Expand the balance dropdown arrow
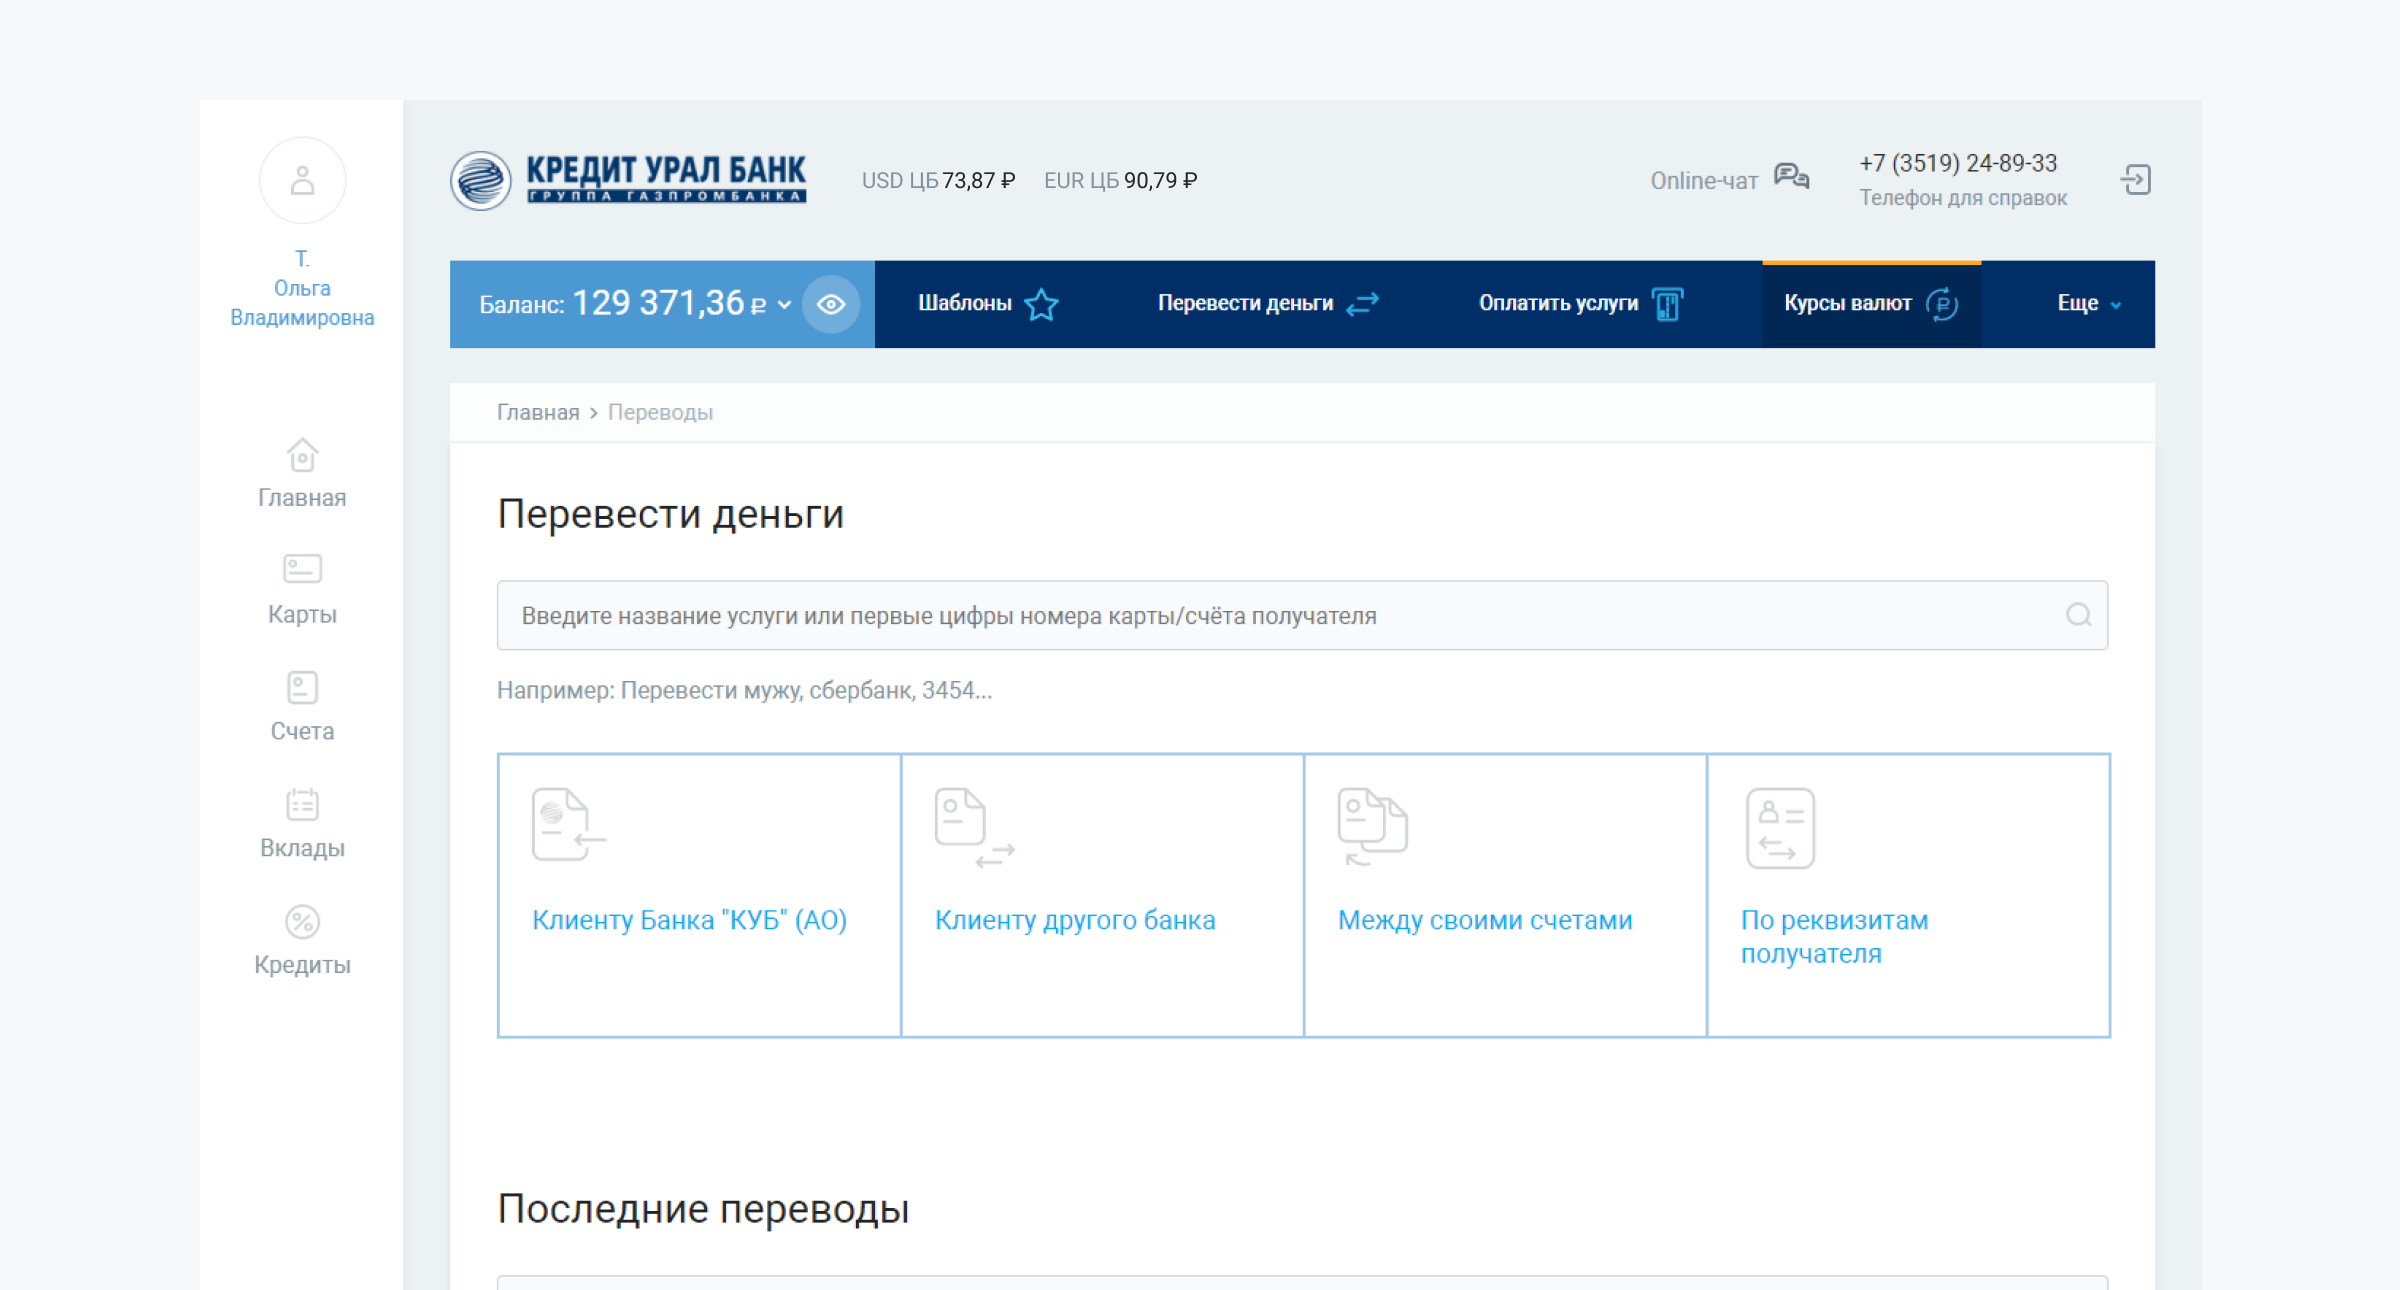This screenshot has height=1290, width=2400. [x=785, y=305]
